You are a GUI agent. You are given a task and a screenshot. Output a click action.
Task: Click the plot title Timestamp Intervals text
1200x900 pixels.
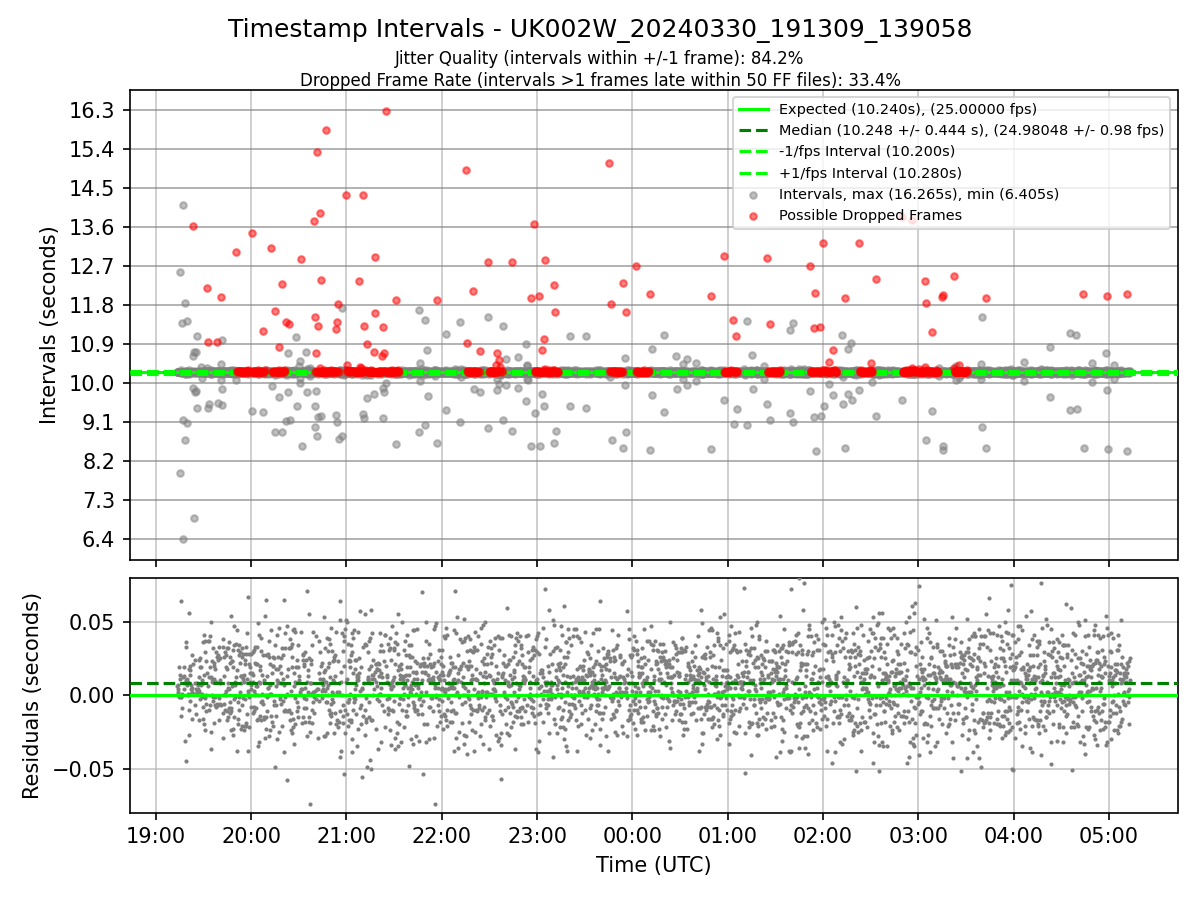pyautogui.click(x=600, y=29)
